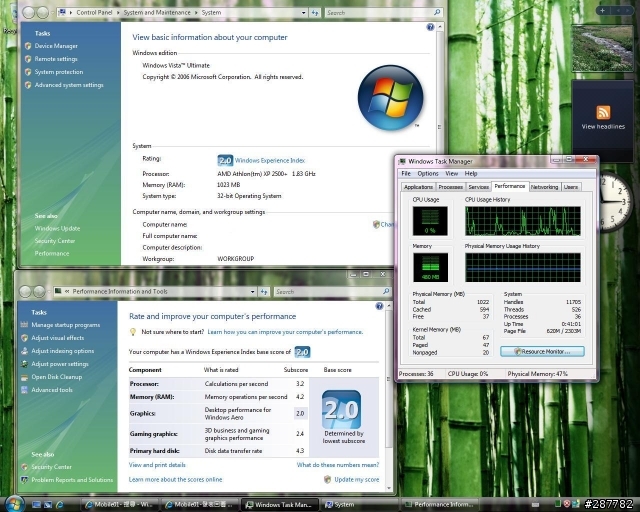Click the add gadget plus button
The image size is (640, 512).
(602, 10)
